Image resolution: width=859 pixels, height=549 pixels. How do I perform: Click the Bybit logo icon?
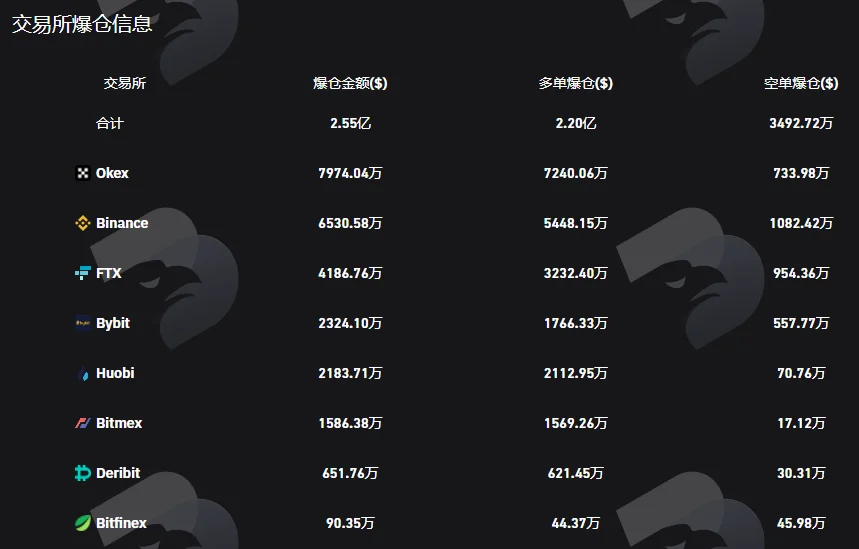83,323
